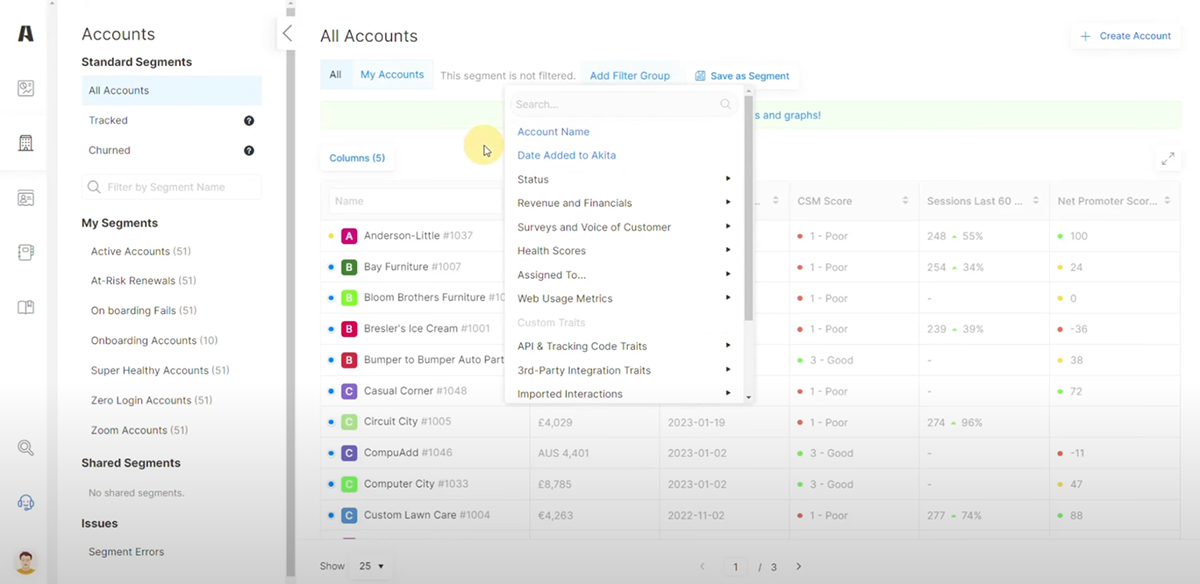
Task: Open the Contacts badge icon in sidebar
Action: click(x=24, y=198)
